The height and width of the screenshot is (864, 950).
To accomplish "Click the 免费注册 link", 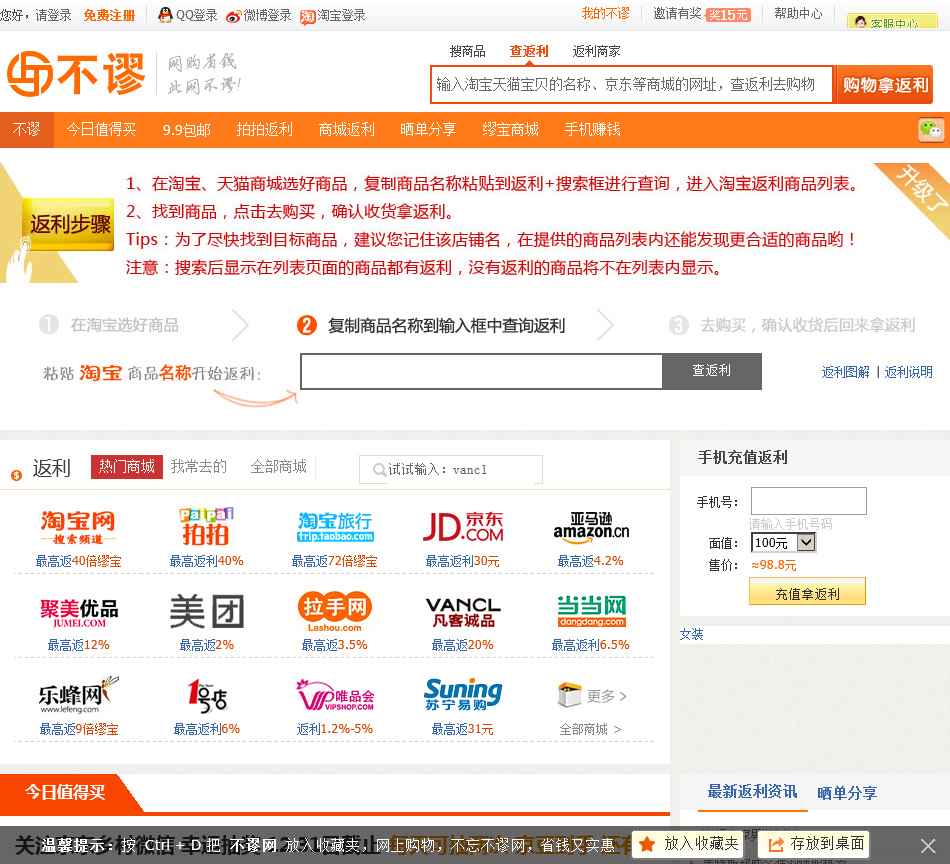I will [109, 15].
